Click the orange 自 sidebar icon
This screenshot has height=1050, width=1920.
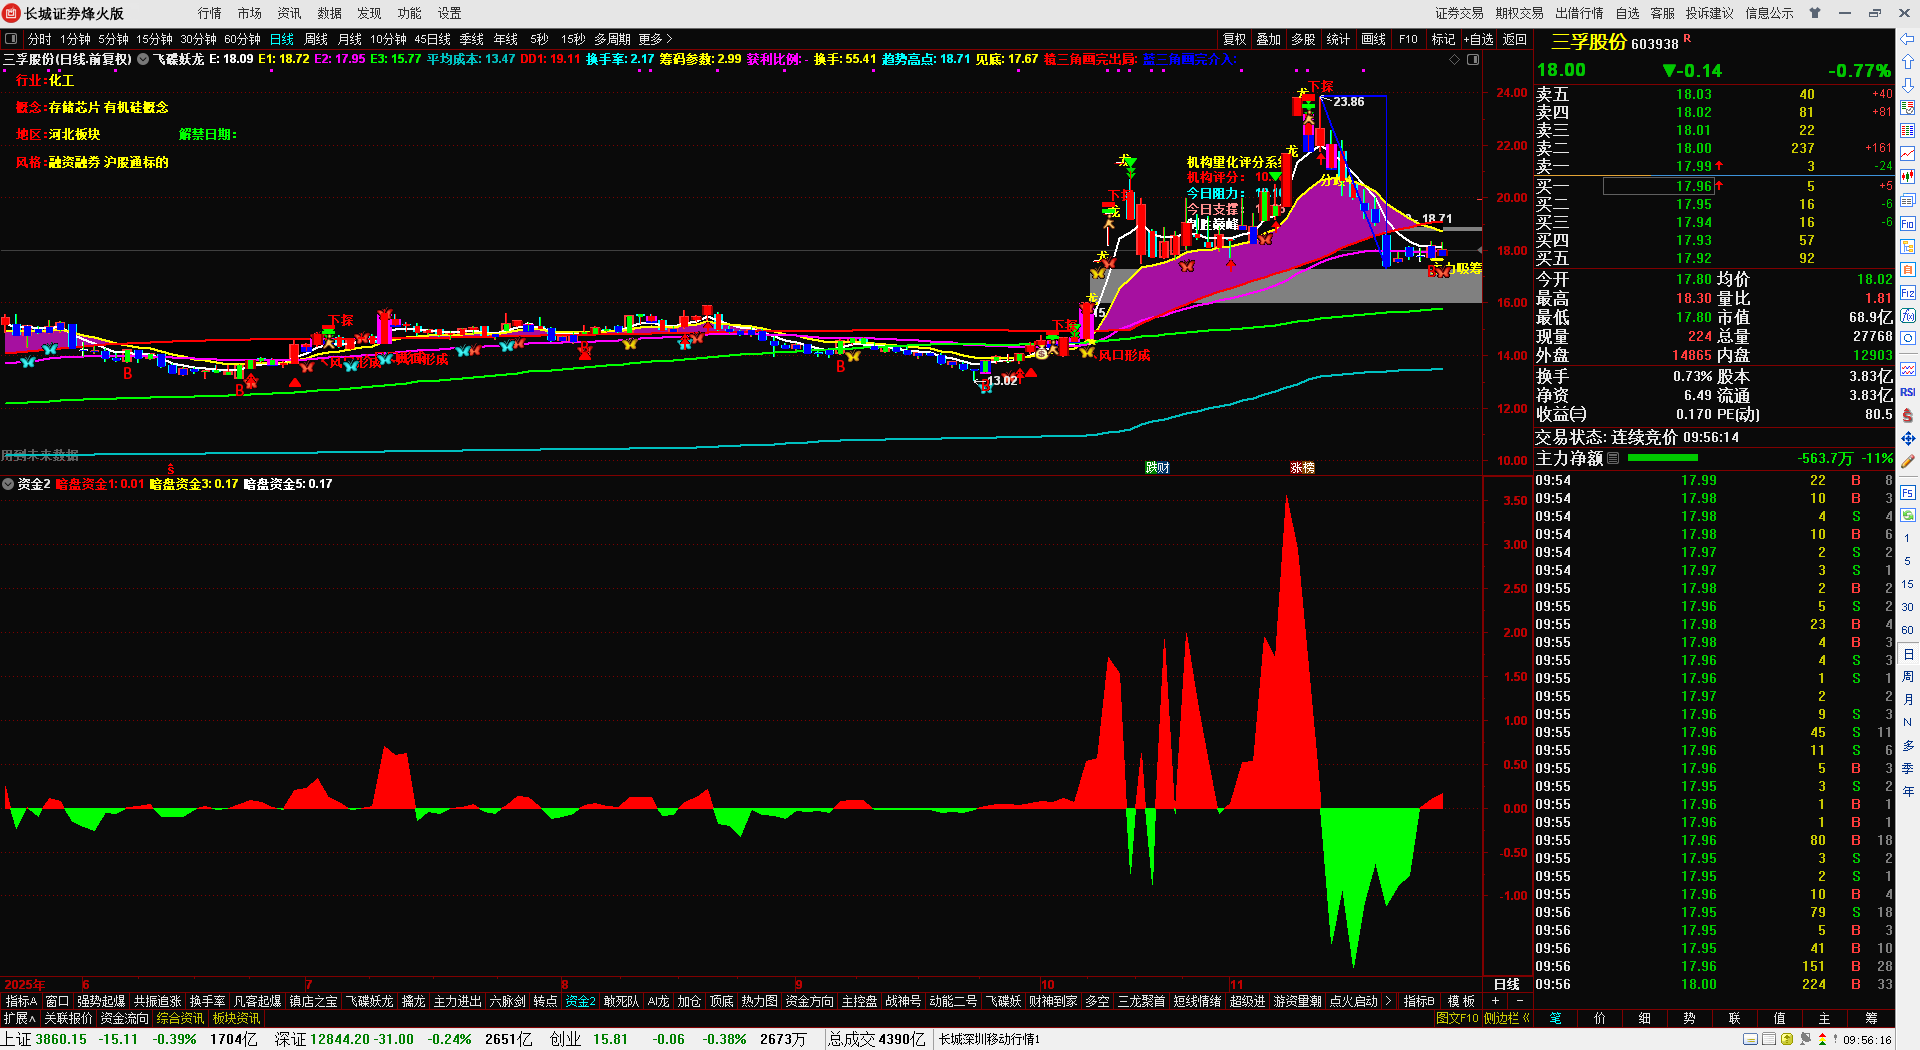click(1907, 270)
